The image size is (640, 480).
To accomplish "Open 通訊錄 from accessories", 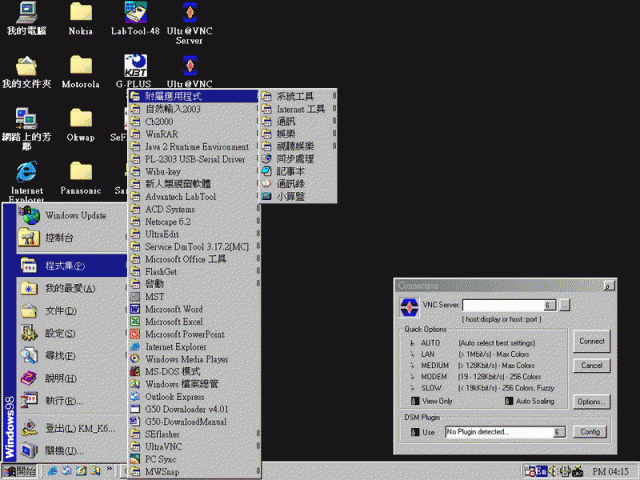I will pos(298,184).
